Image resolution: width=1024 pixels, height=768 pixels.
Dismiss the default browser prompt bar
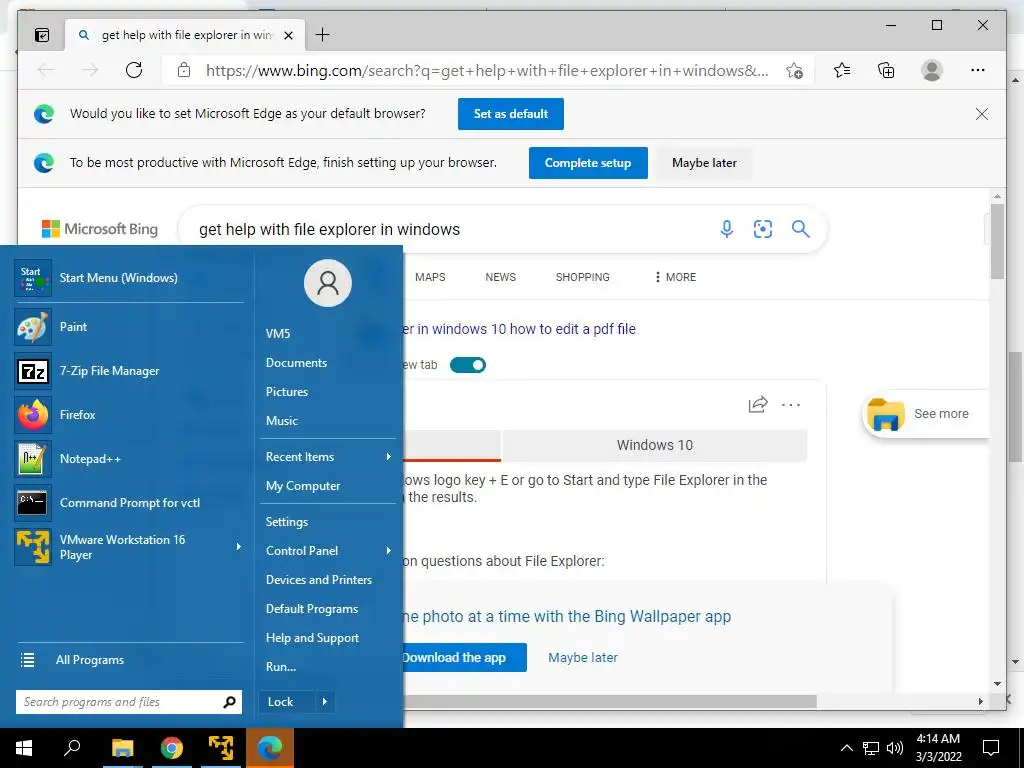click(982, 114)
